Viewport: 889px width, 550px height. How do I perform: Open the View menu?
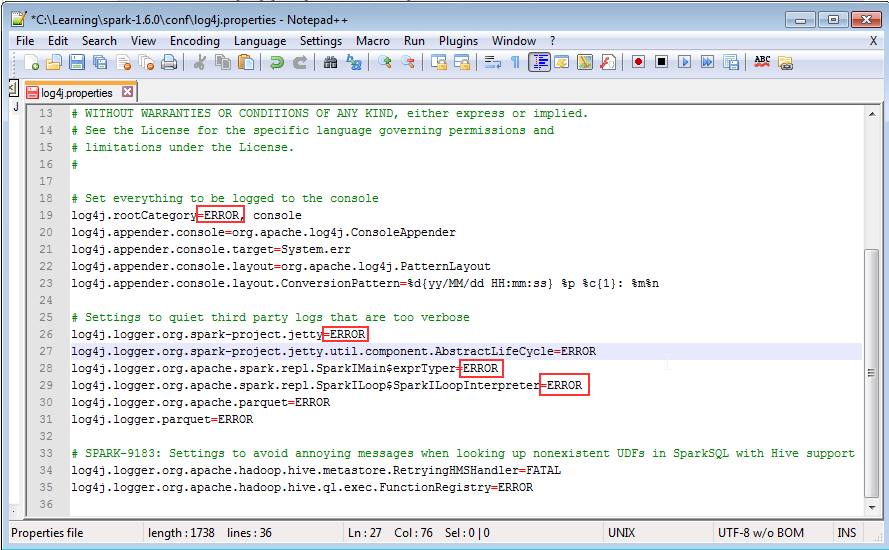[143, 41]
